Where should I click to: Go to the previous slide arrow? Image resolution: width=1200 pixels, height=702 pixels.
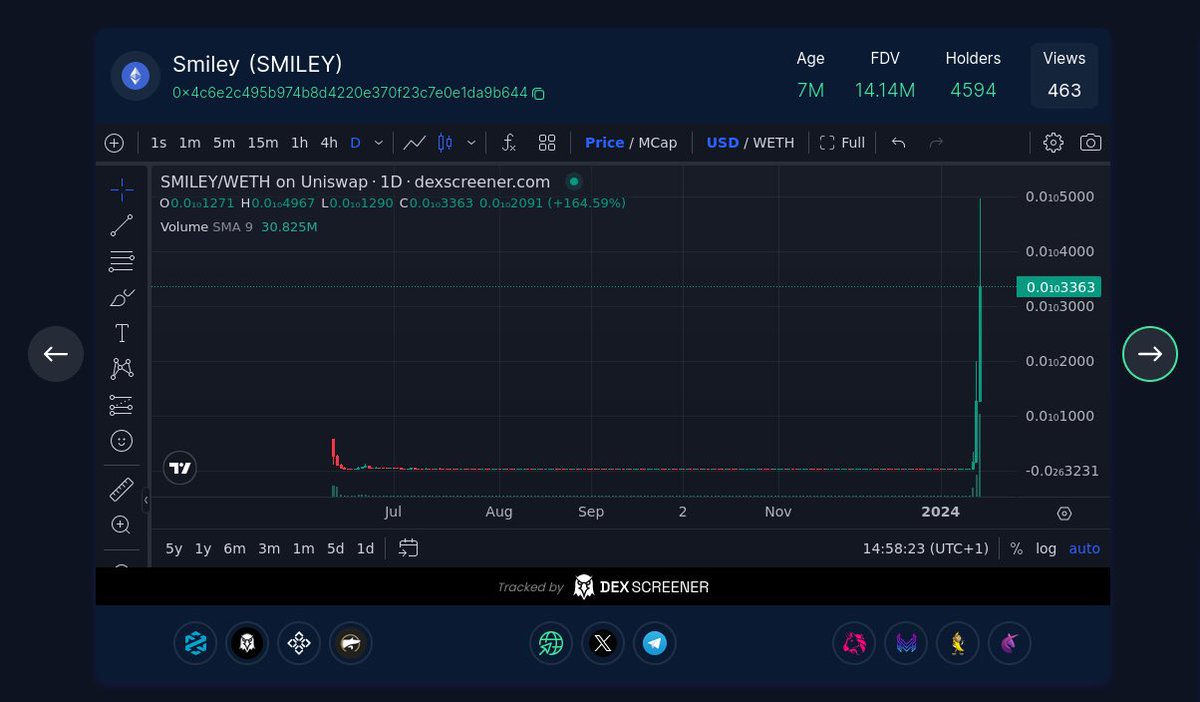[56, 354]
